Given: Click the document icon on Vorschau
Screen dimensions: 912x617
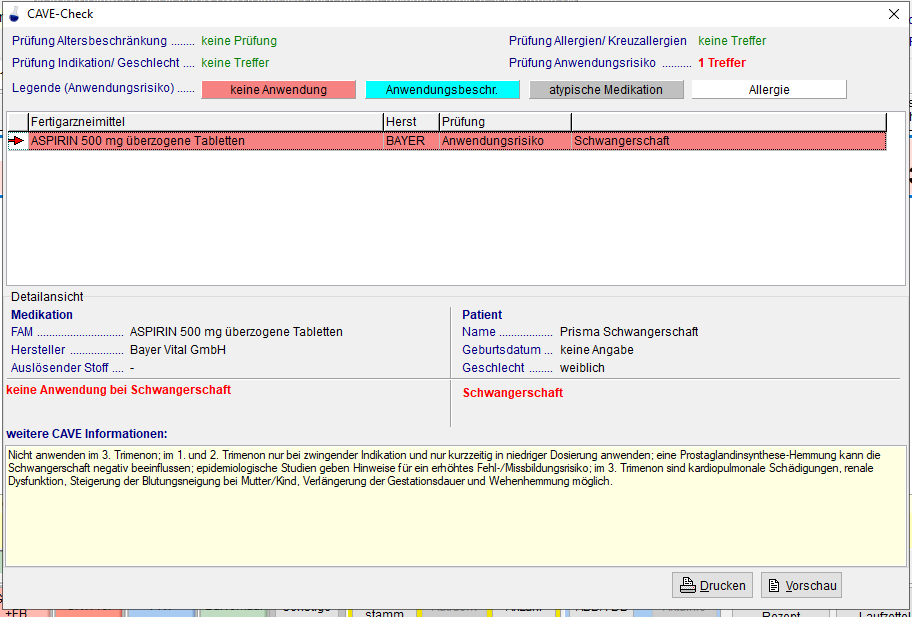Looking at the screenshot, I should [774, 585].
